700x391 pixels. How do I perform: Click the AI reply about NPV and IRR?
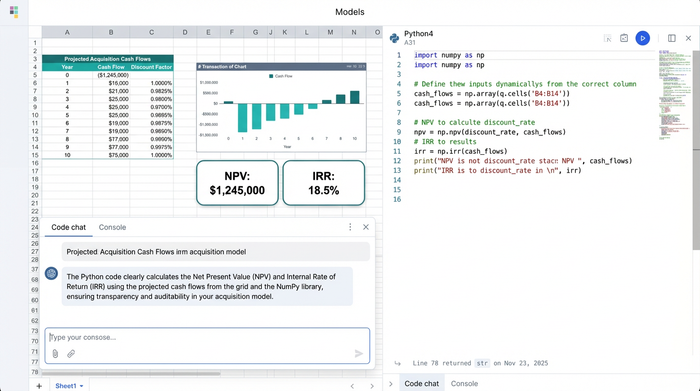(207, 287)
